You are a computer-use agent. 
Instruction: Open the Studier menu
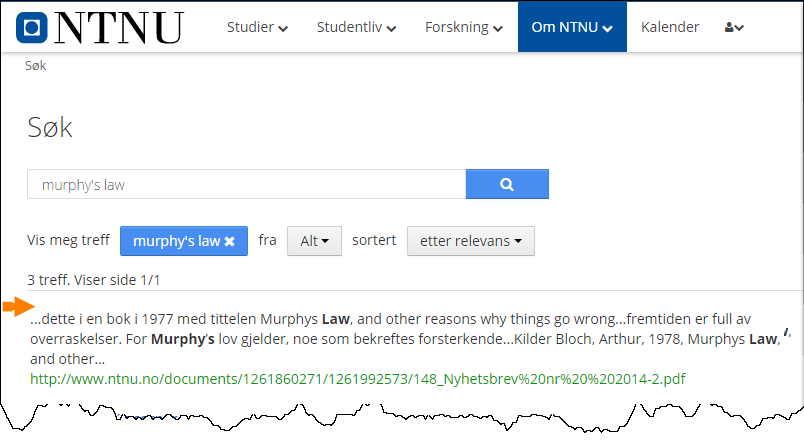click(x=257, y=27)
